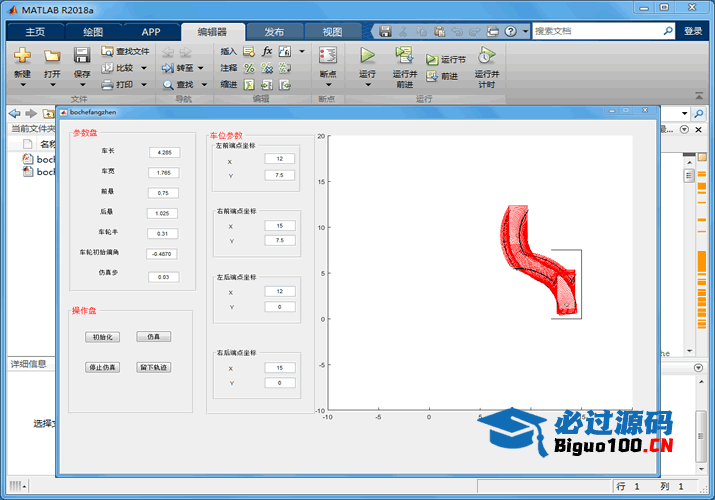Click the 比较 (Compare) icon
The height and width of the screenshot is (500, 715).
click(107, 68)
